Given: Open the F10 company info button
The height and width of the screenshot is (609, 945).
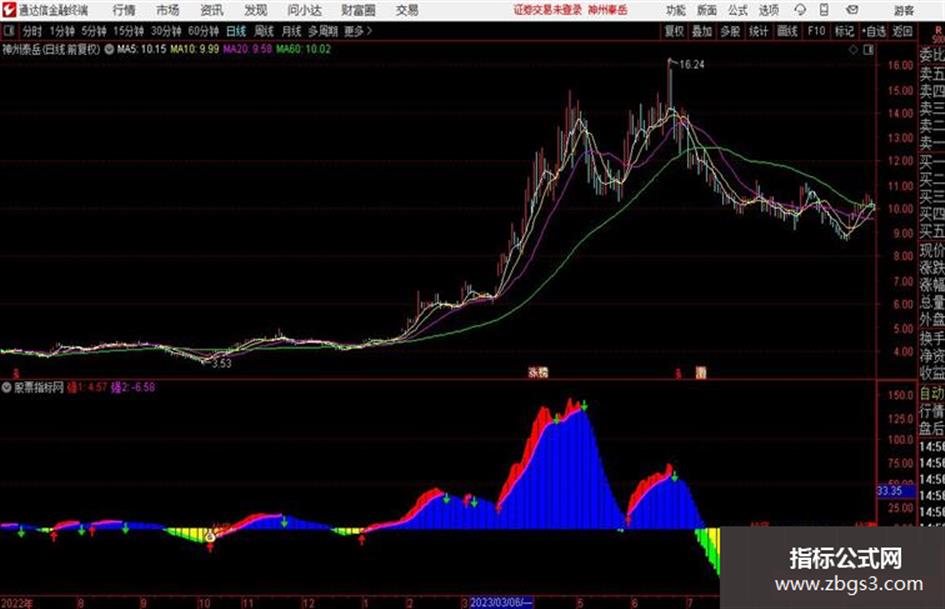Looking at the screenshot, I should pos(816,31).
